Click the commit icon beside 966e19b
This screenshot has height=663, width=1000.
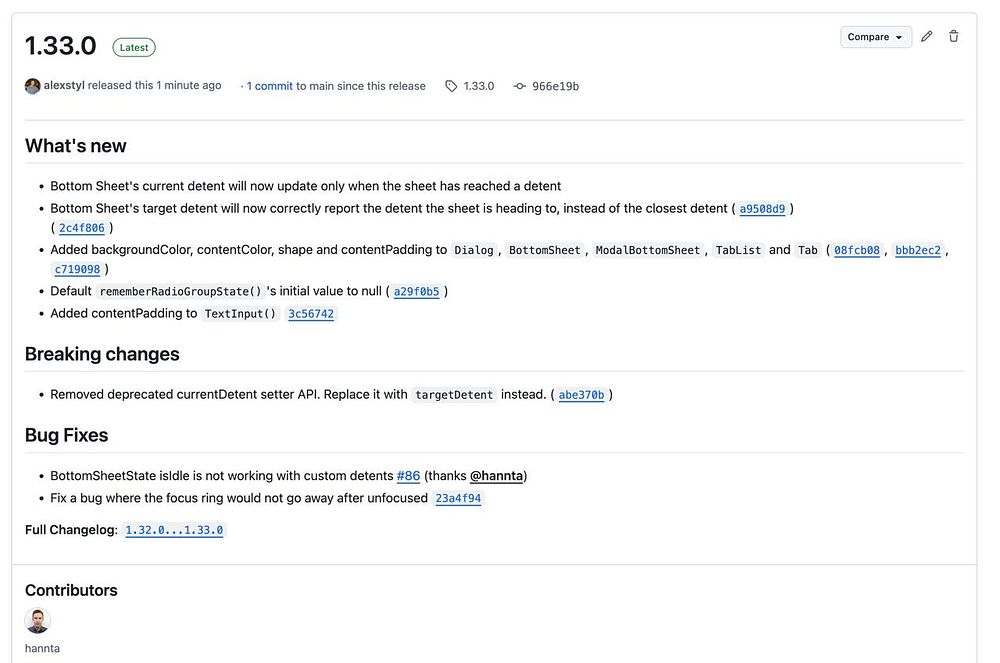coord(520,86)
